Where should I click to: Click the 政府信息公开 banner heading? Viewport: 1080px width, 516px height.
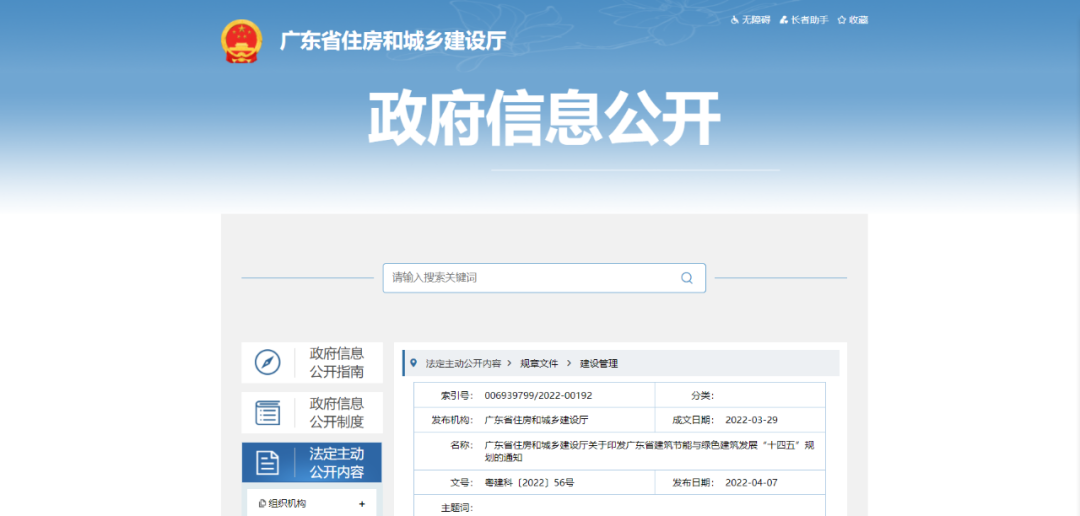tap(544, 120)
